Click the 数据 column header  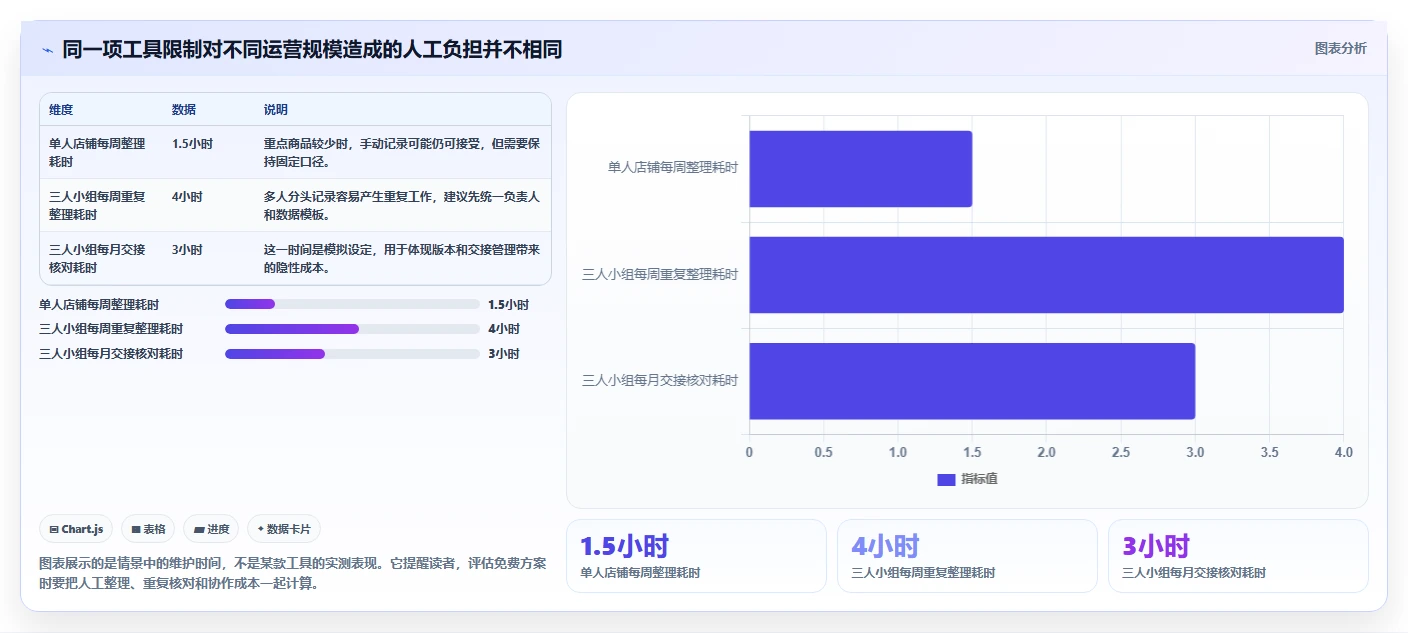pos(184,110)
